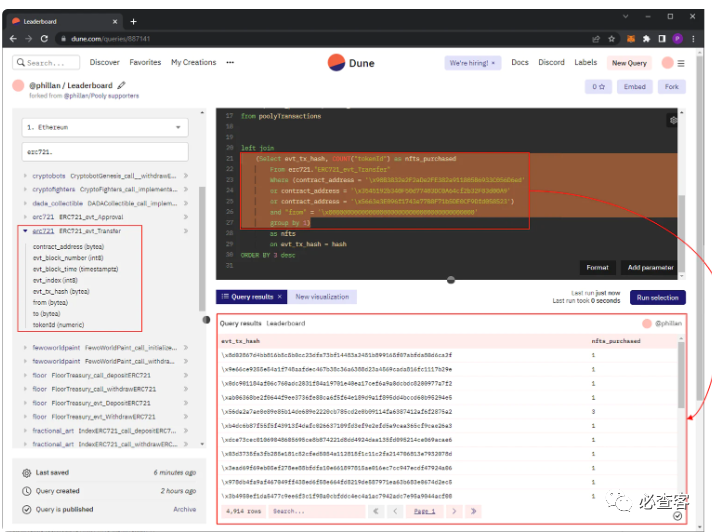The image size is (712, 532).
Task: Open the Ethereum dataset dropdown
Action: click(105, 128)
